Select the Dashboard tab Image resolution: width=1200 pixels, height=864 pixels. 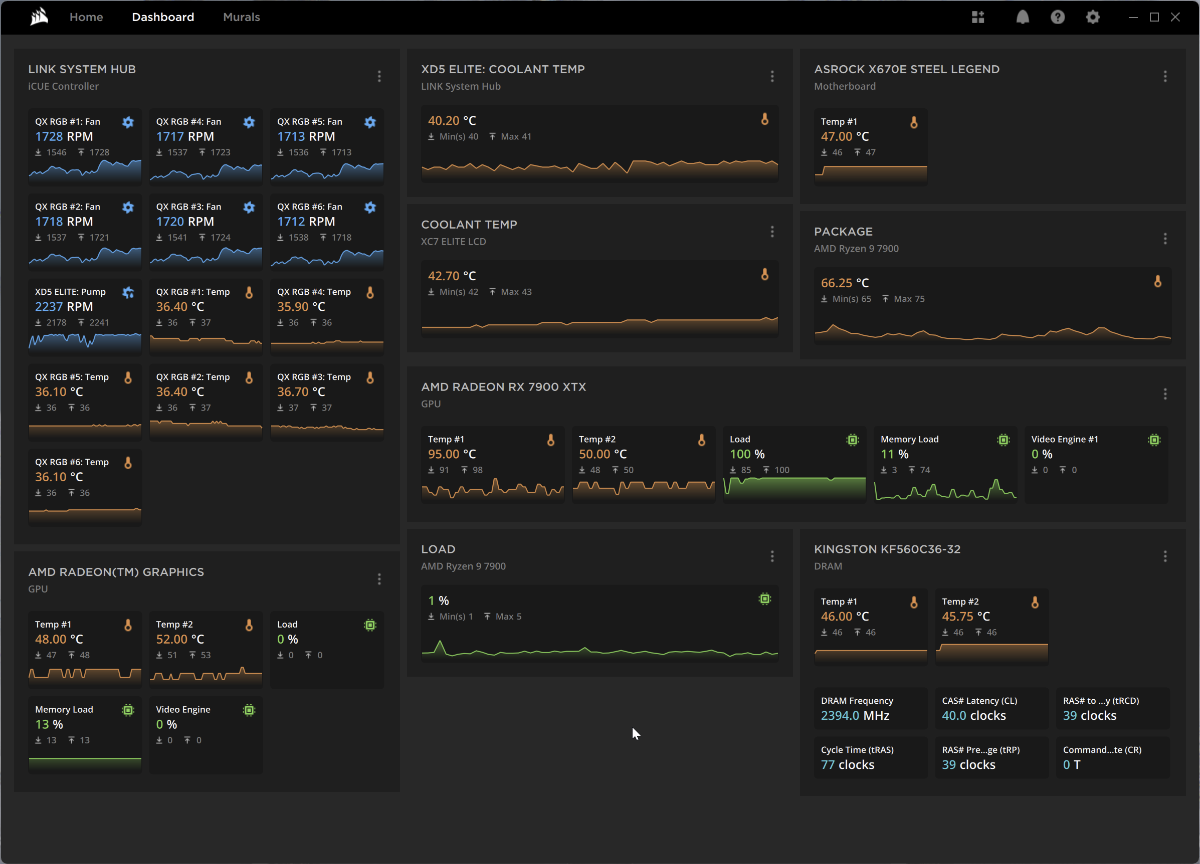tap(163, 17)
